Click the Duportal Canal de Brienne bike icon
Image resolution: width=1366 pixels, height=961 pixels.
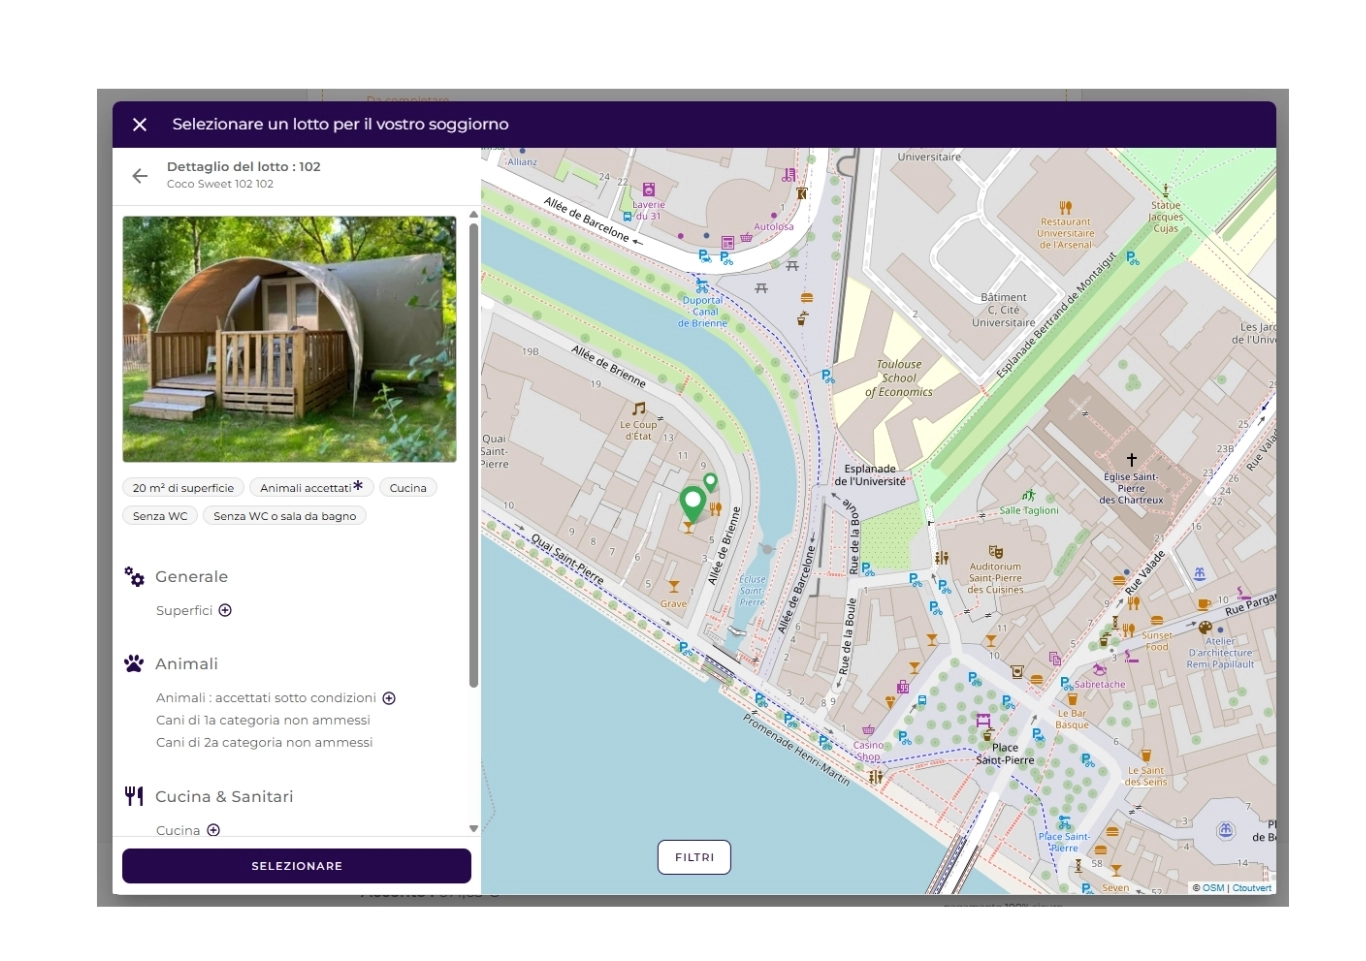[702, 286]
